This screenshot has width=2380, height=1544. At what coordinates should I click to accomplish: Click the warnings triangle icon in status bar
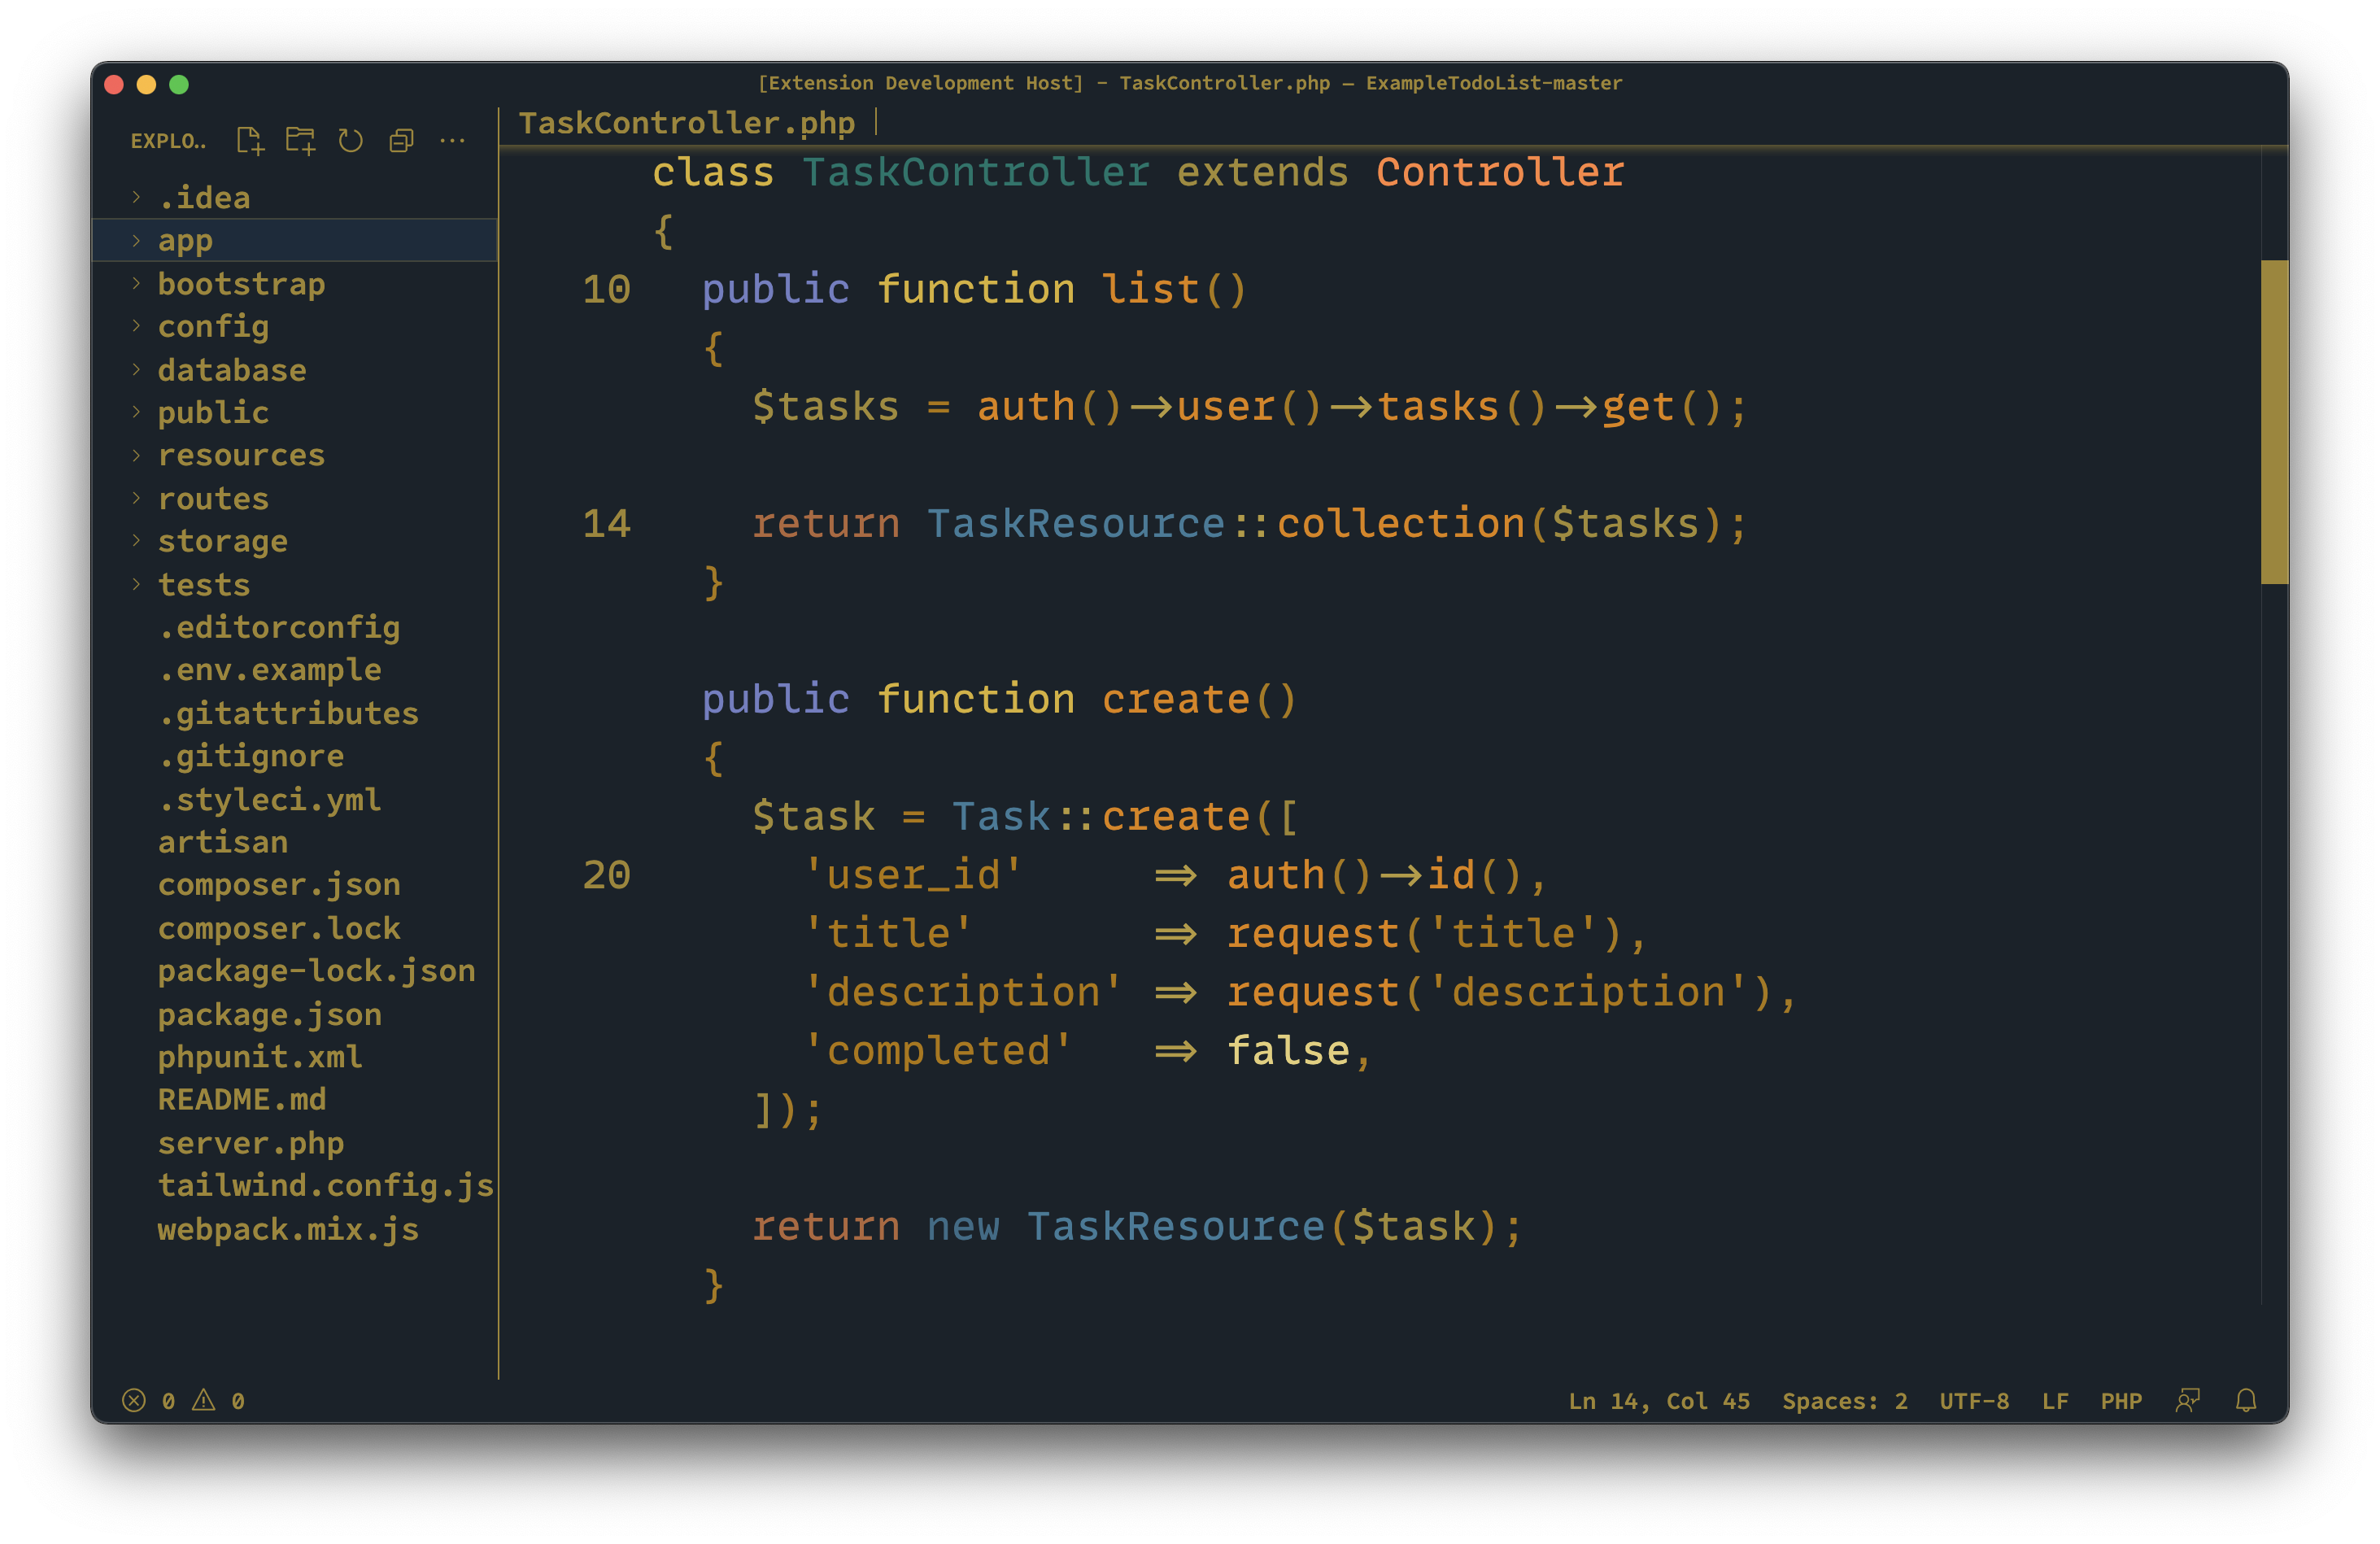(x=204, y=1400)
